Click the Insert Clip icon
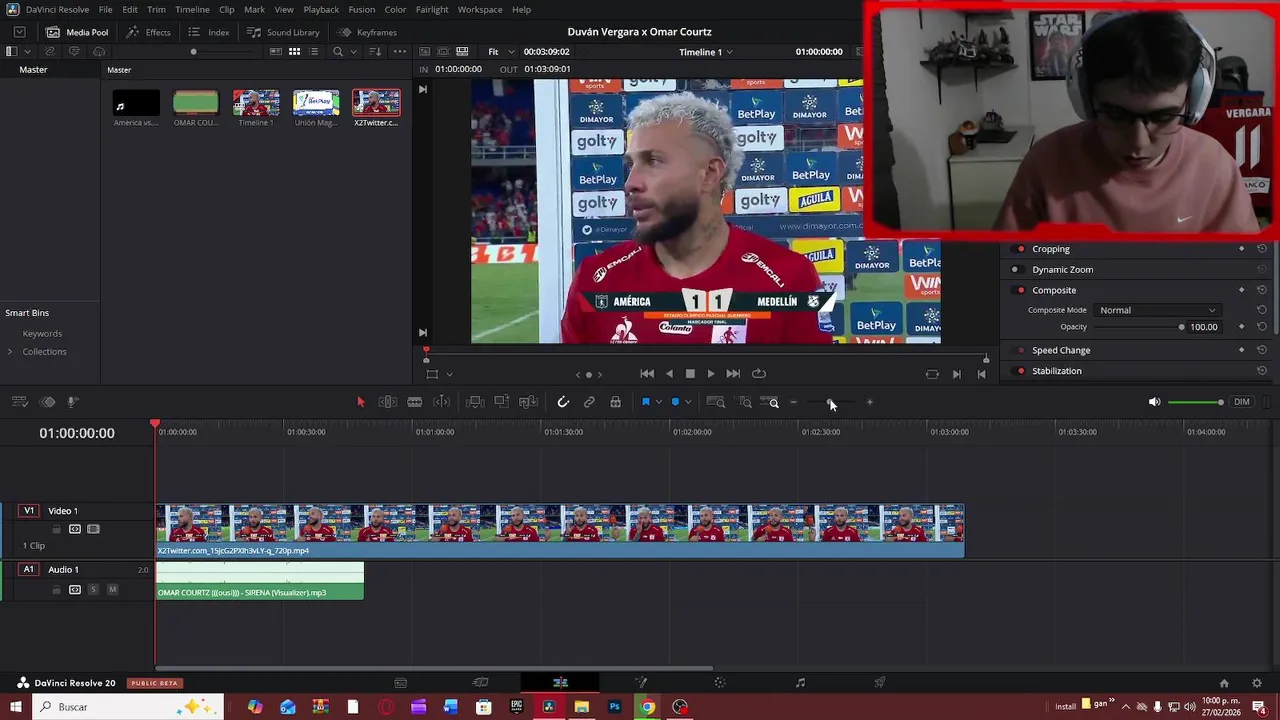This screenshot has width=1280, height=720. [475, 402]
